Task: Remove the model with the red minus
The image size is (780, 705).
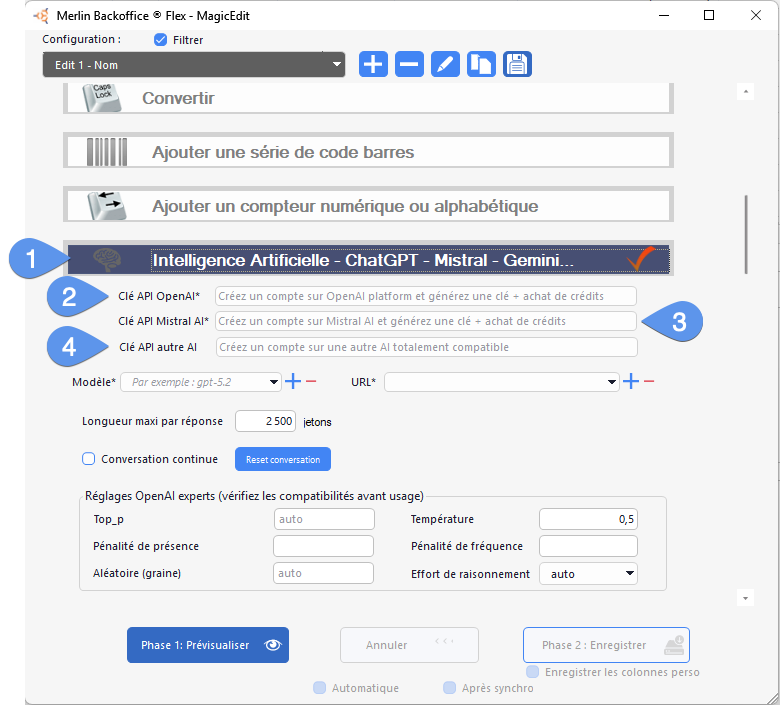Action: click(x=311, y=382)
